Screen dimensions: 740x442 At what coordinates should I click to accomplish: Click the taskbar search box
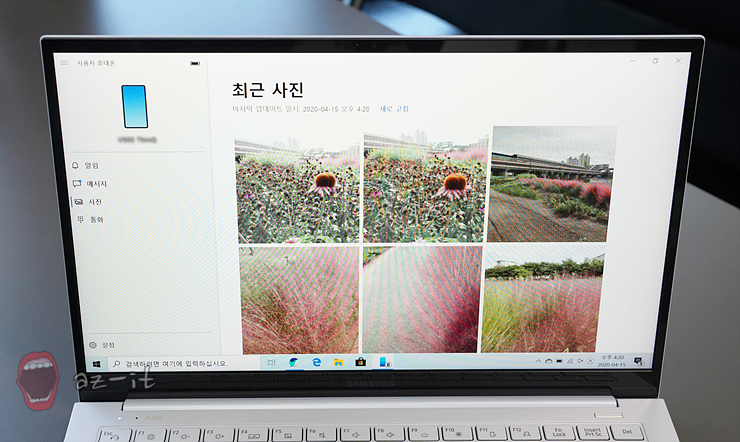pos(184,364)
